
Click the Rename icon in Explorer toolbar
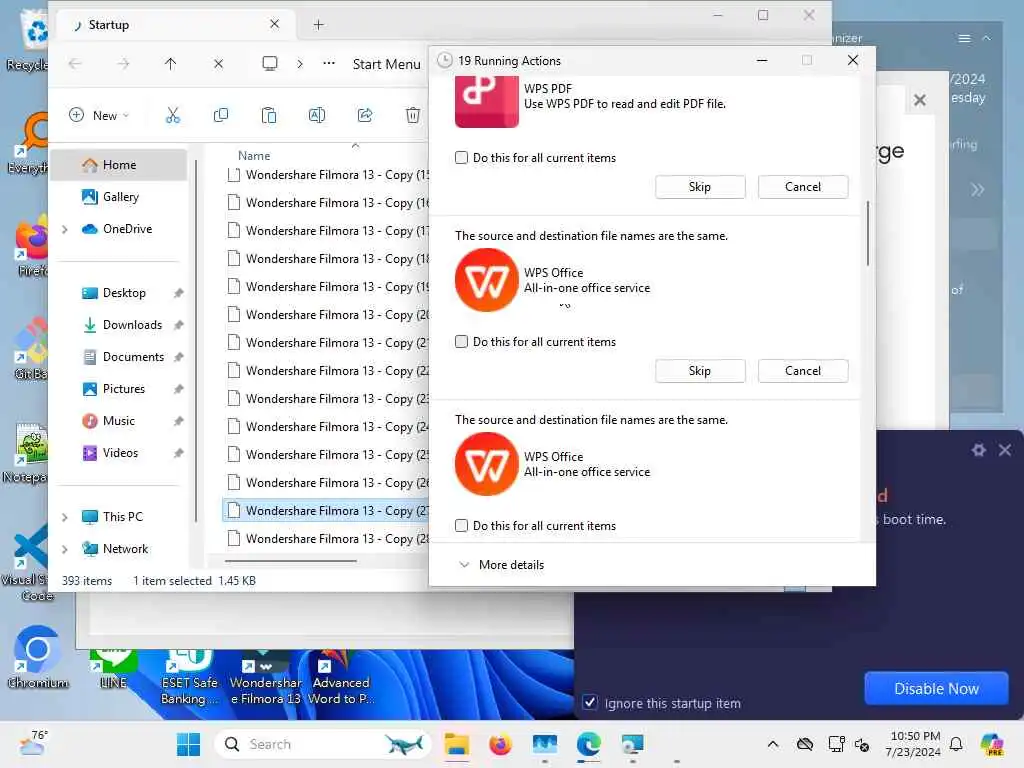pyautogui.click(x=317, y=116)
